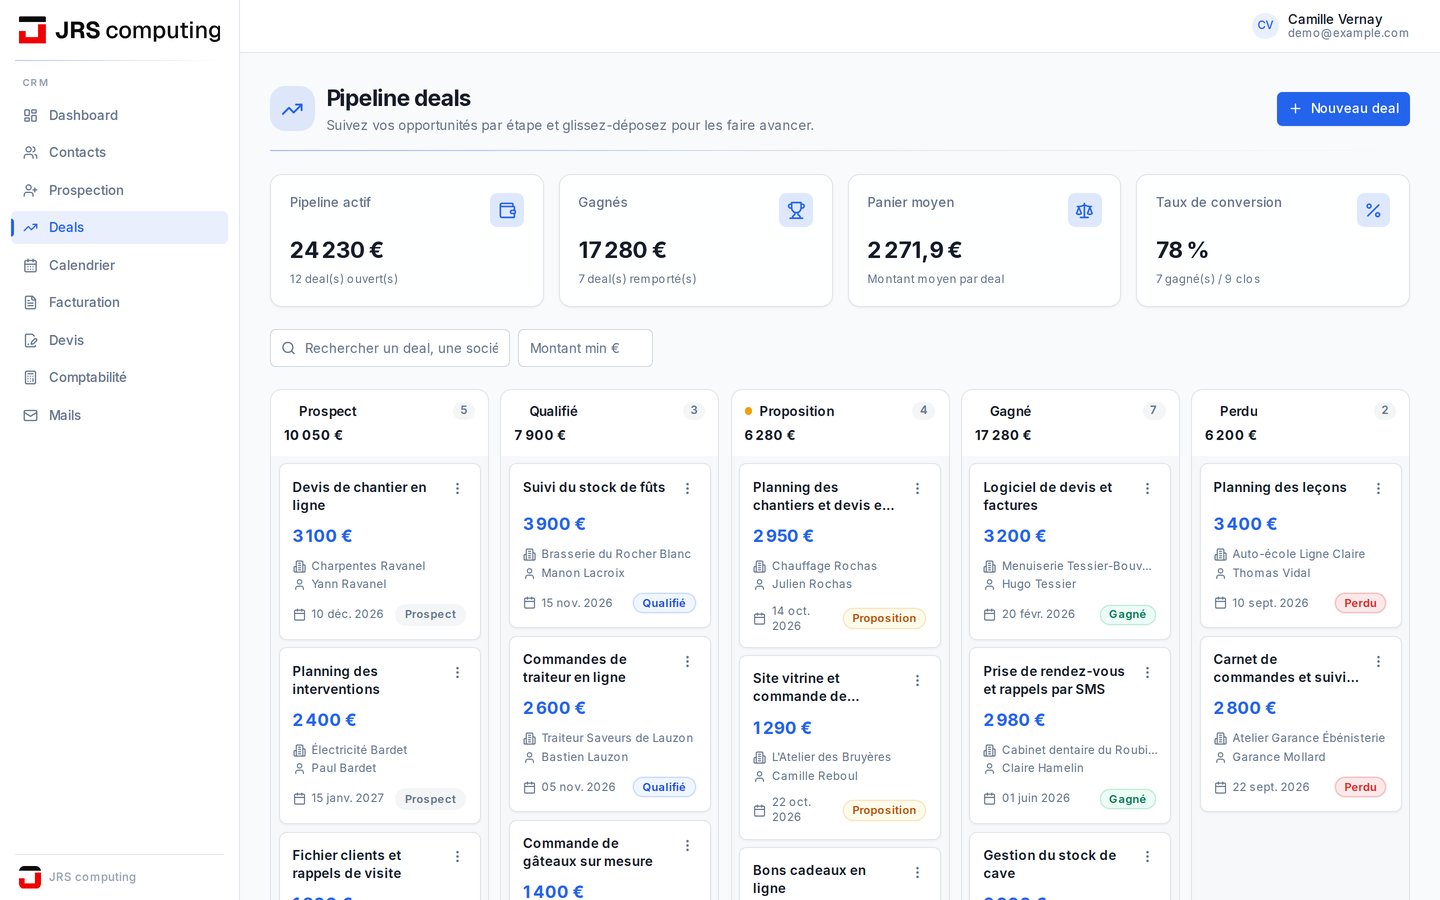Open options menu for Commande de gâteaux sur mesure

687,846
